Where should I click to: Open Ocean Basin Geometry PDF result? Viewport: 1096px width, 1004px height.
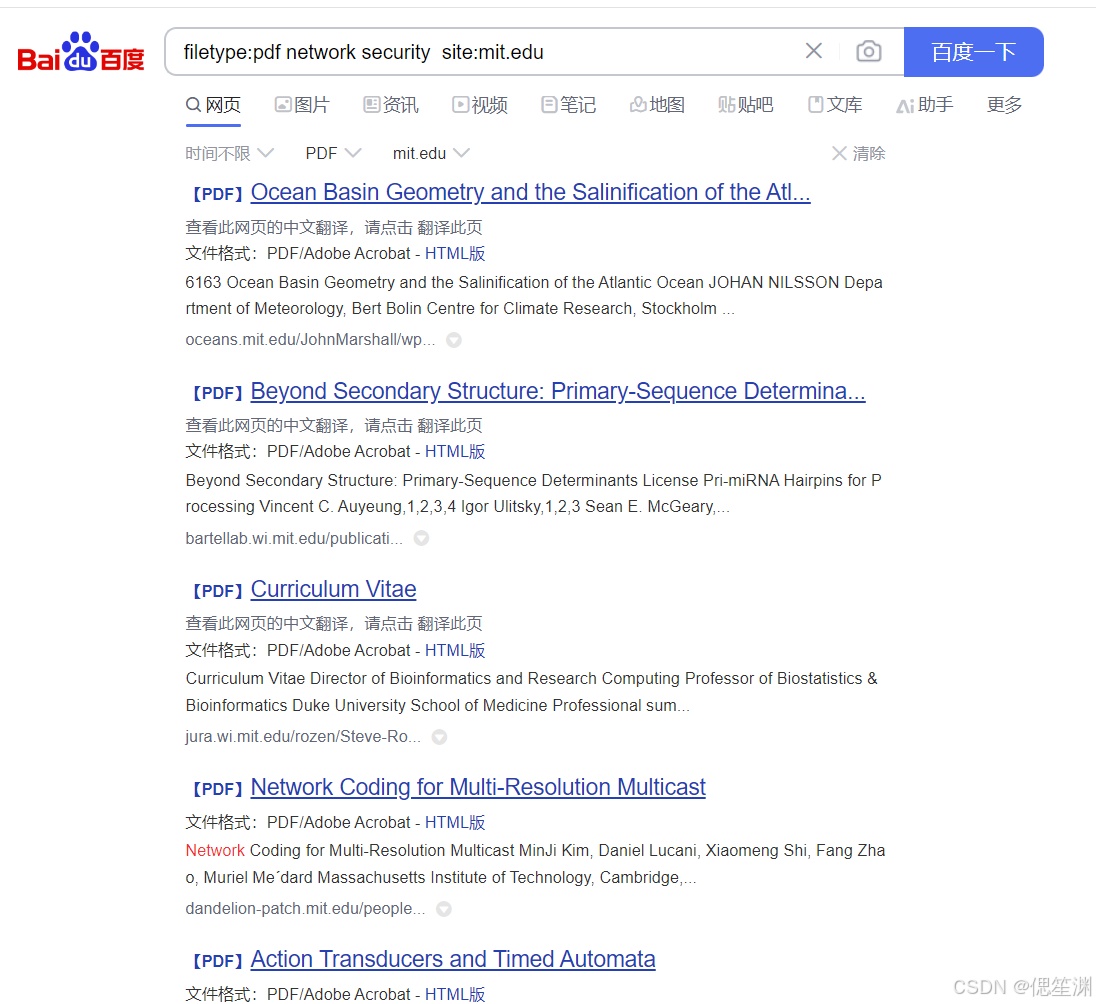[x=531, y=192]
